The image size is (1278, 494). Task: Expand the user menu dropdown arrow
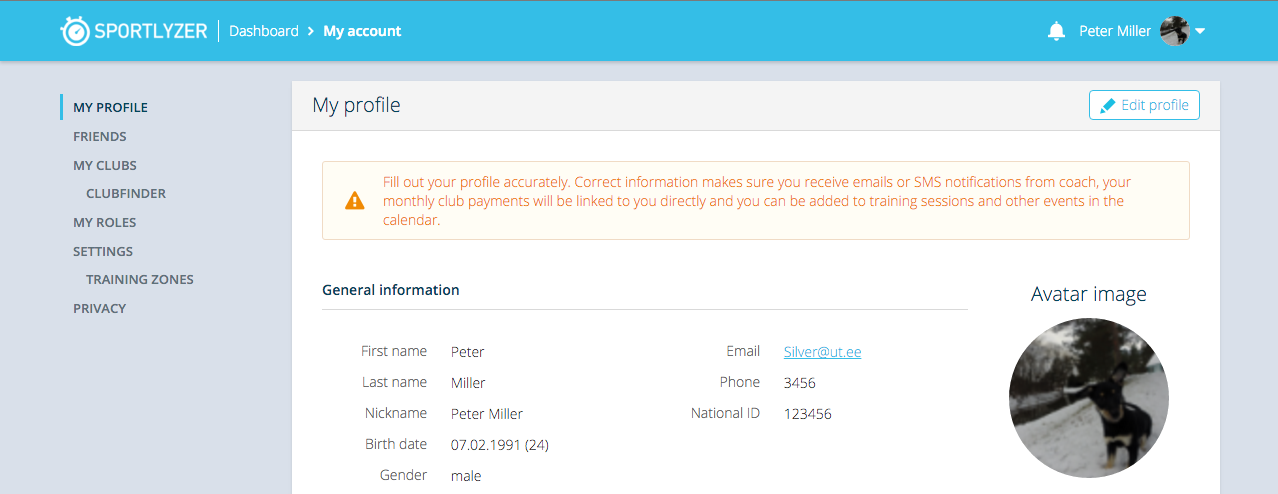coord(1200,31)
